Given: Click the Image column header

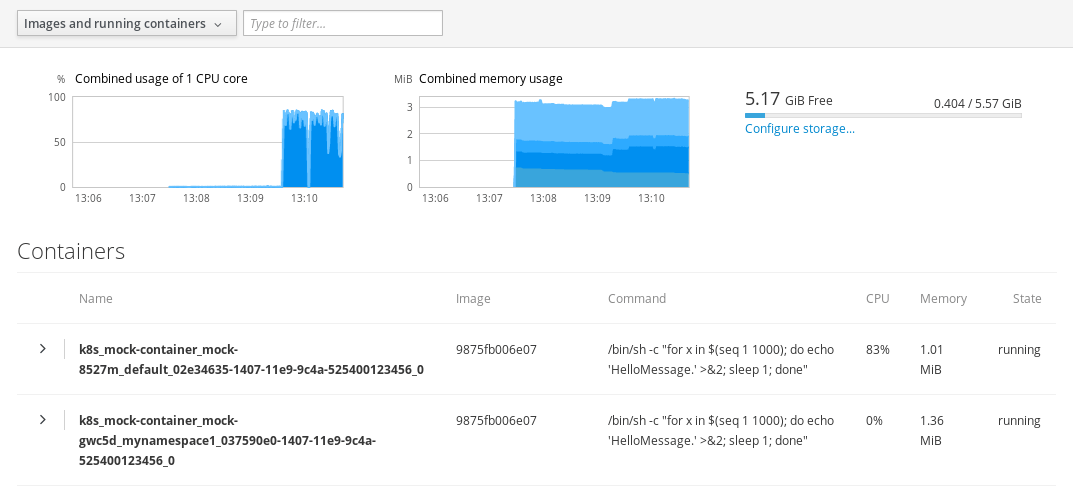Looking at the screenshot, I should point(473,298).
